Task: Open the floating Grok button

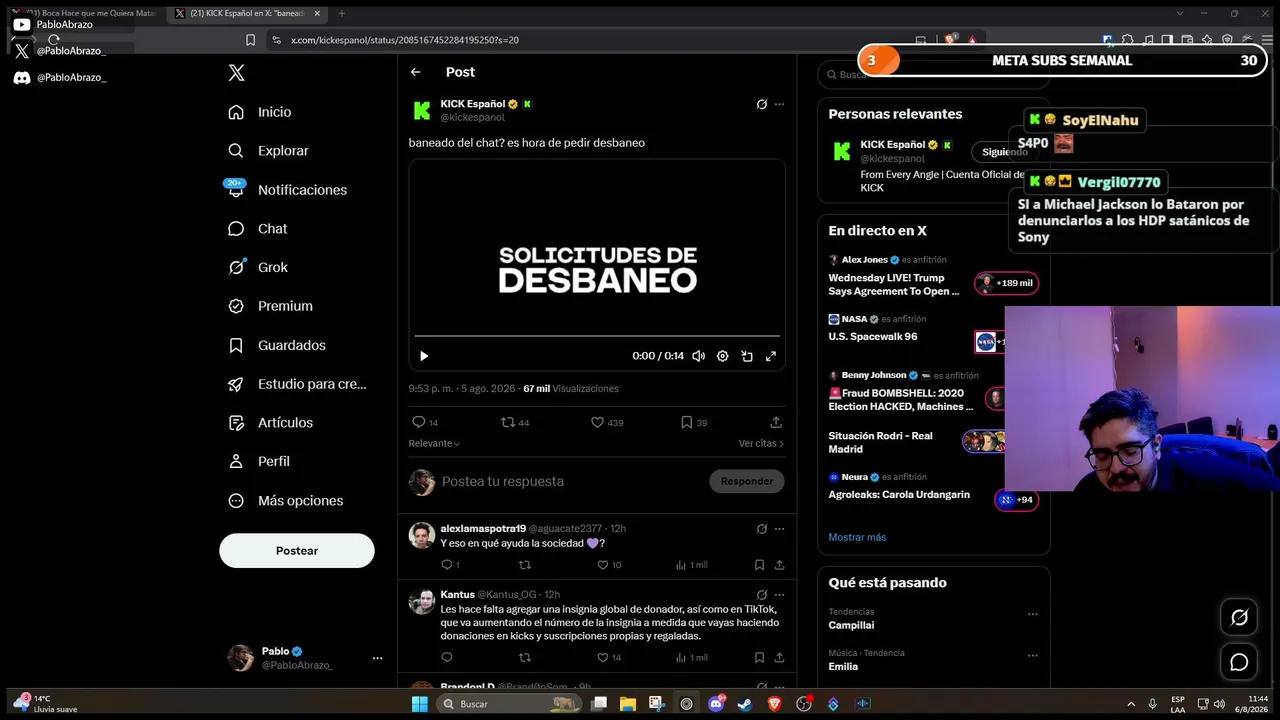Action: [x=1239, y=617]
